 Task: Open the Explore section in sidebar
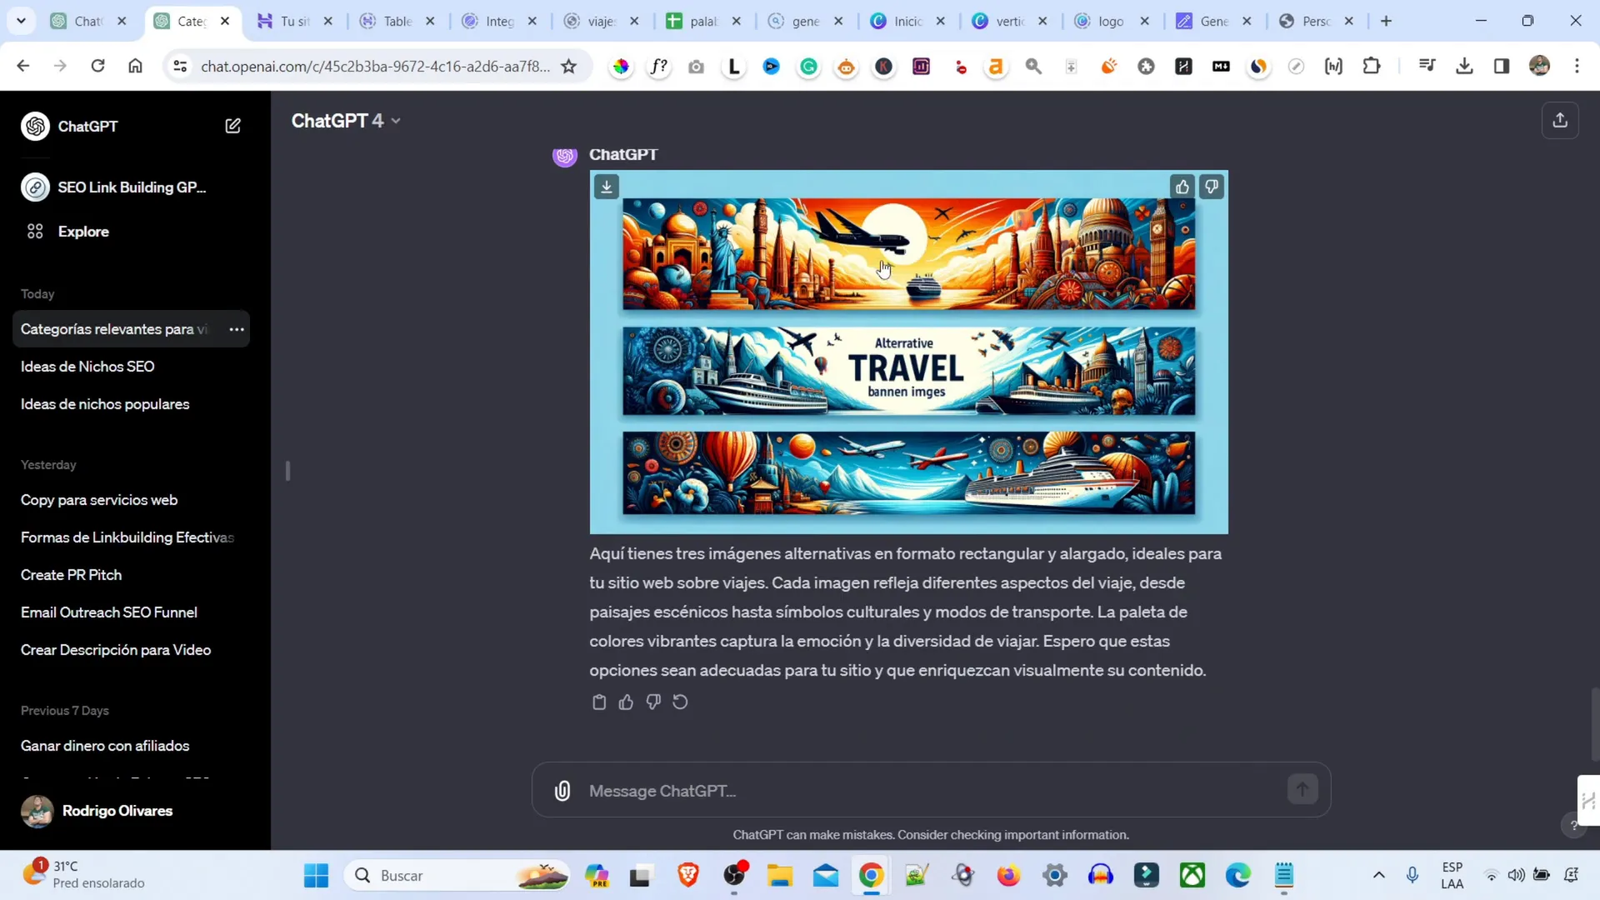coord(82,231)
